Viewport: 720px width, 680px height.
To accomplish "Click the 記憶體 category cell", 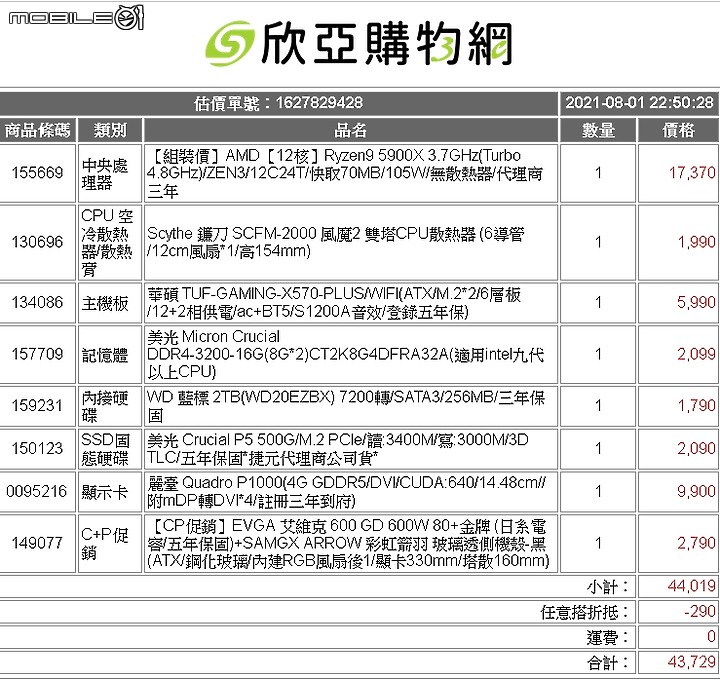I will (x=110, y=354).
